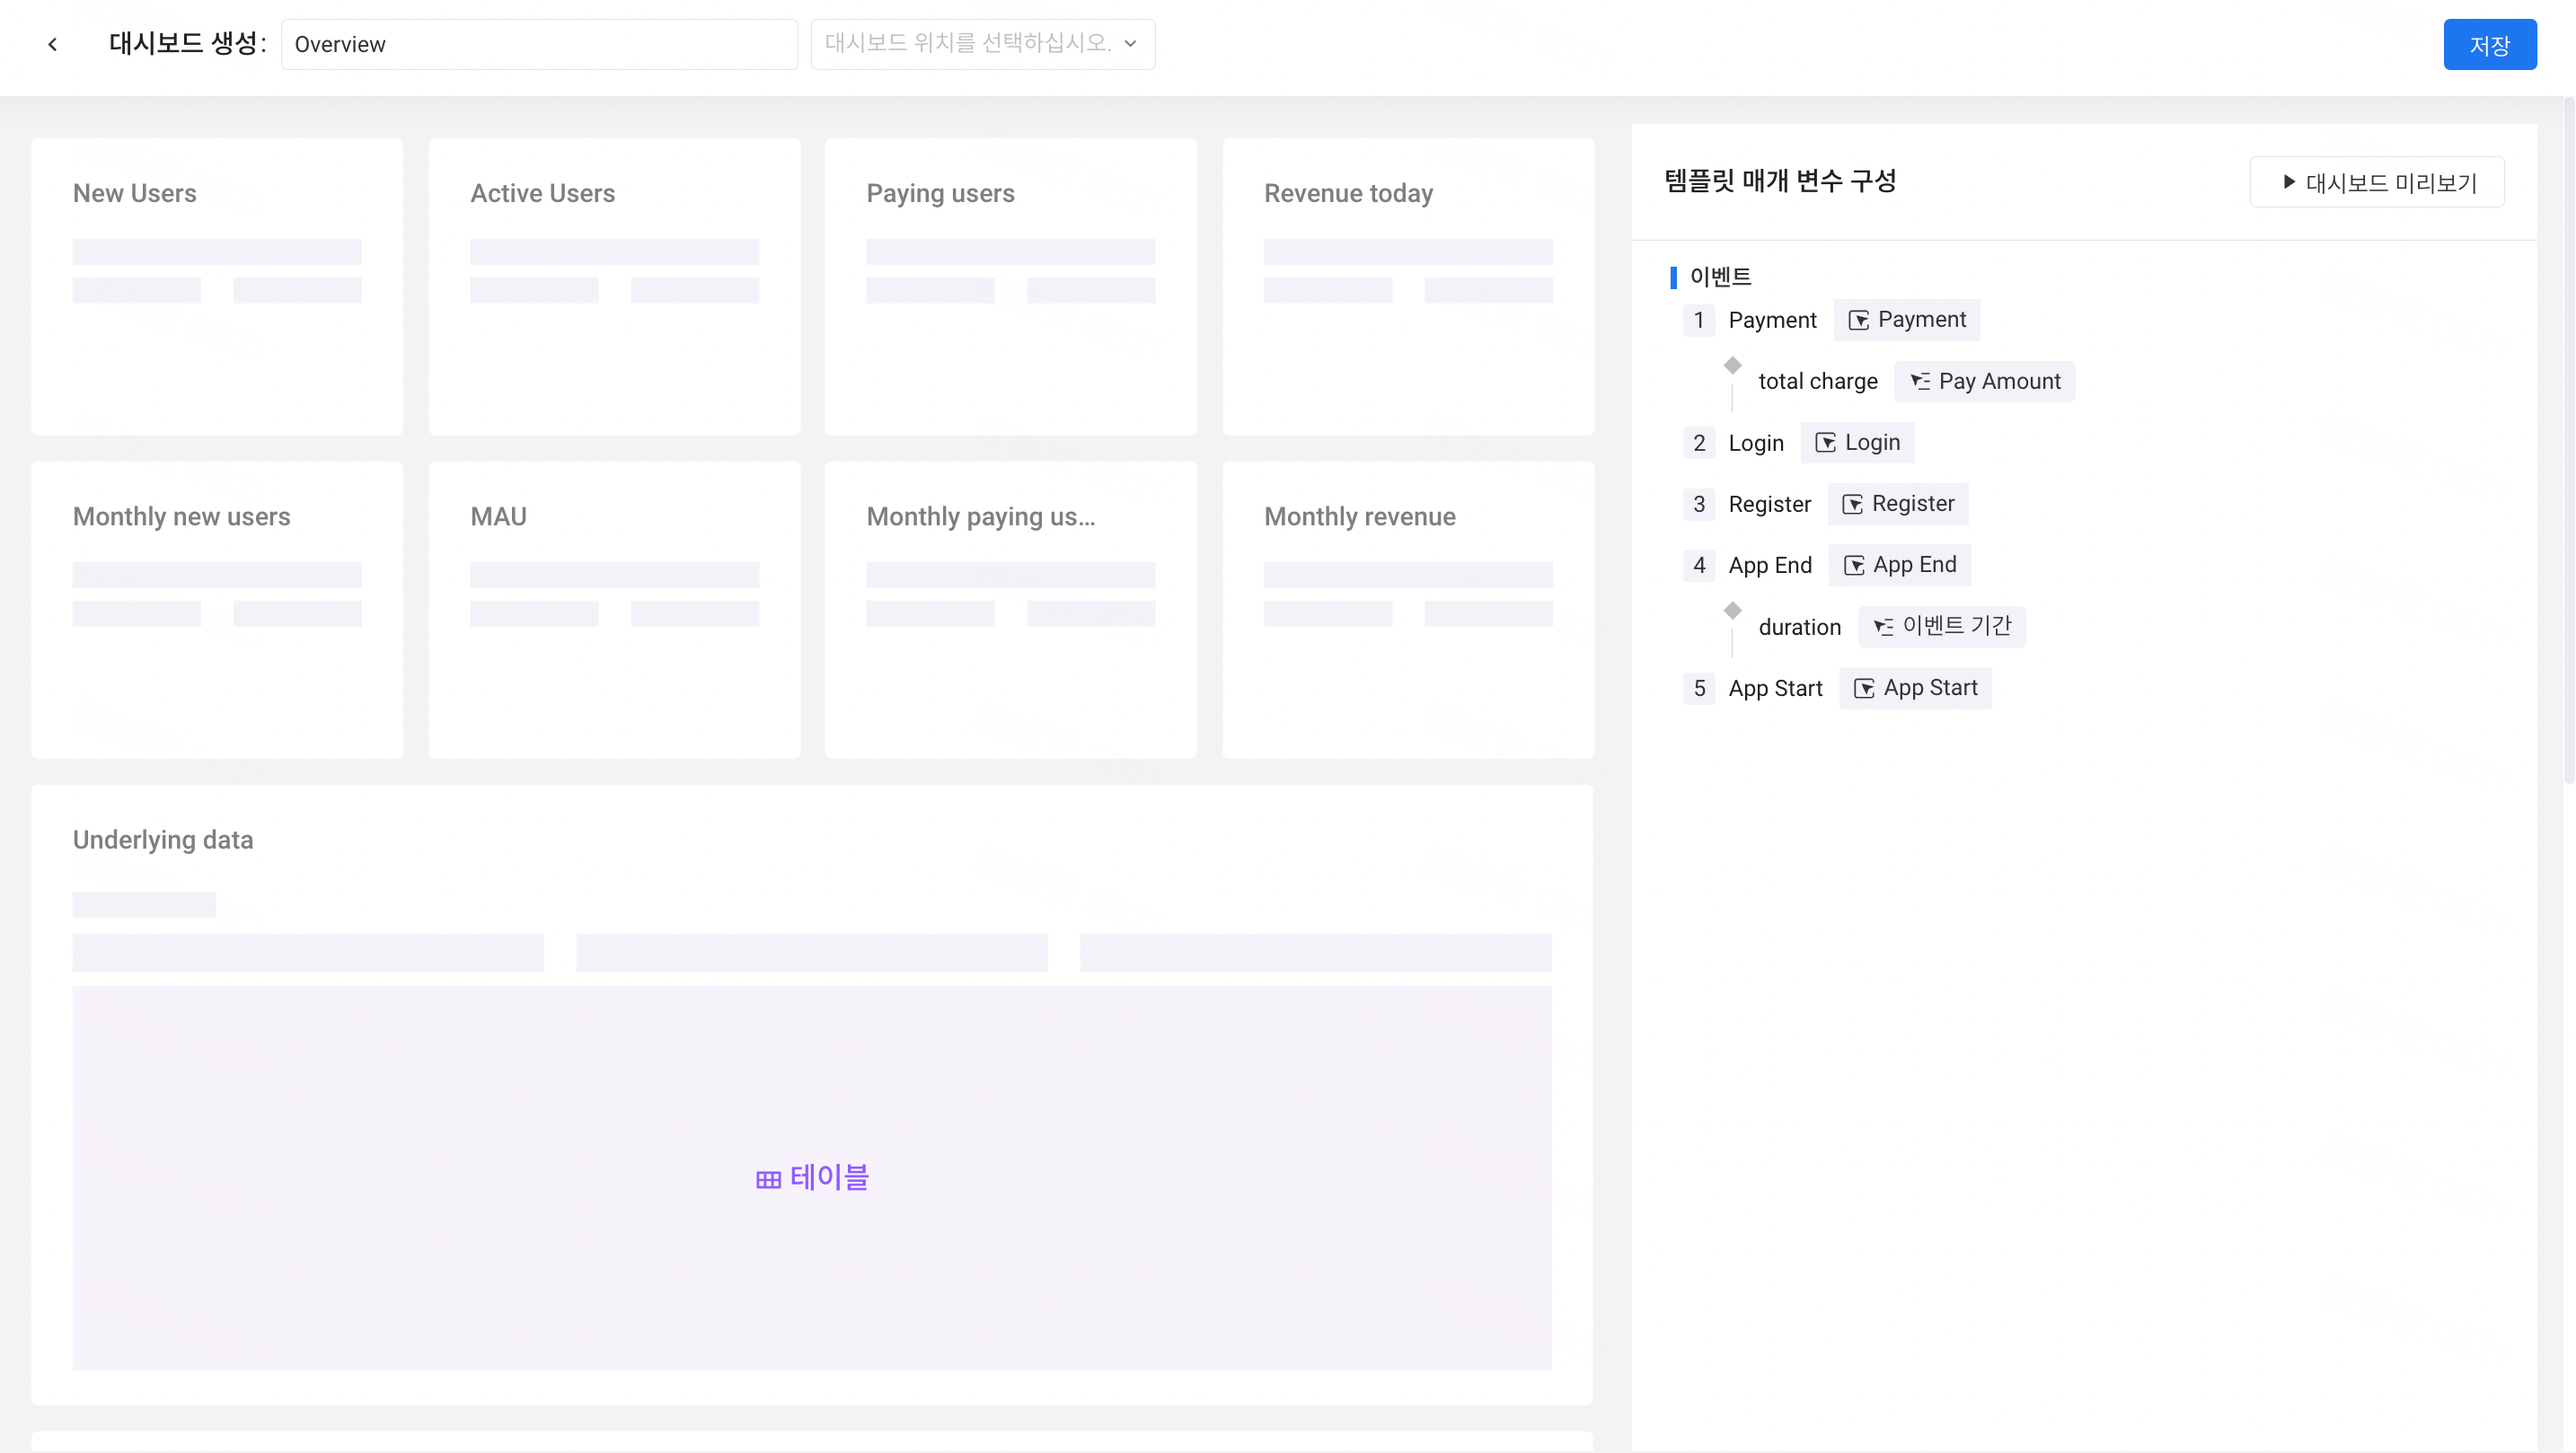Click the property icon beside Pay Amount
The width and height of the screenshot is (2576, 1453).
click(1920, 381)
